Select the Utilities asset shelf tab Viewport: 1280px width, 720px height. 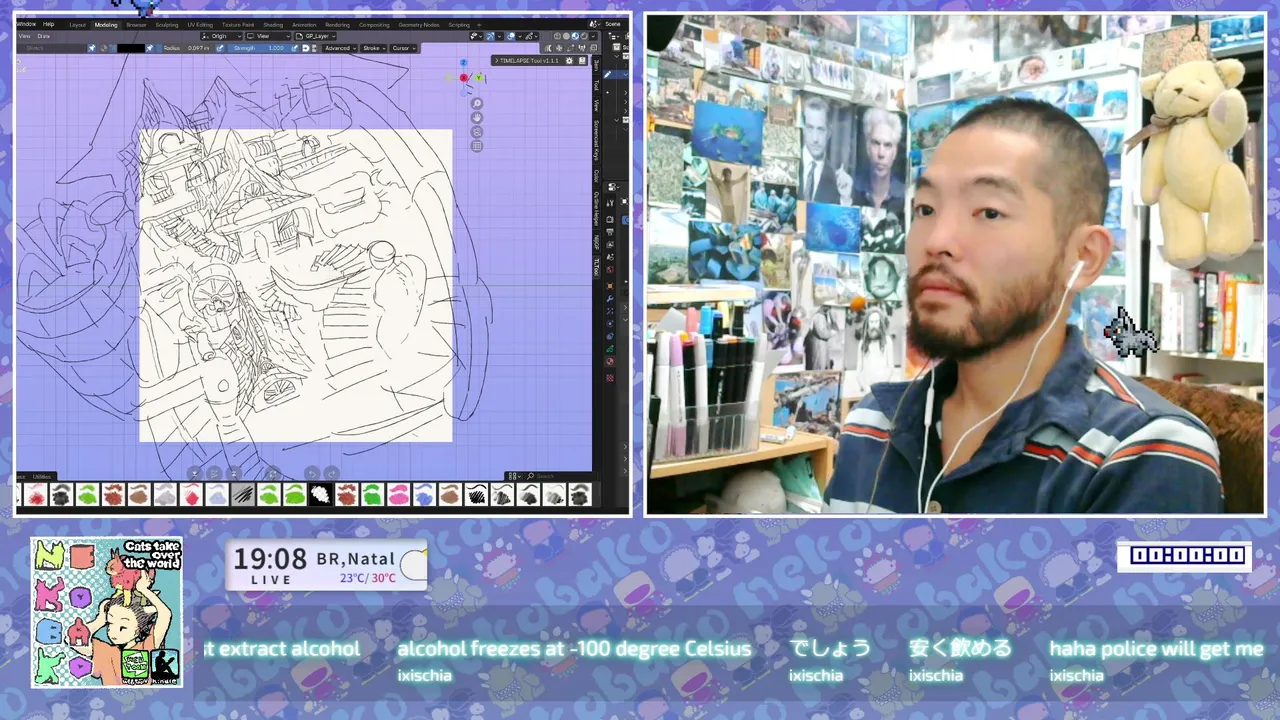pyautogui.click(x=42, y=476)
